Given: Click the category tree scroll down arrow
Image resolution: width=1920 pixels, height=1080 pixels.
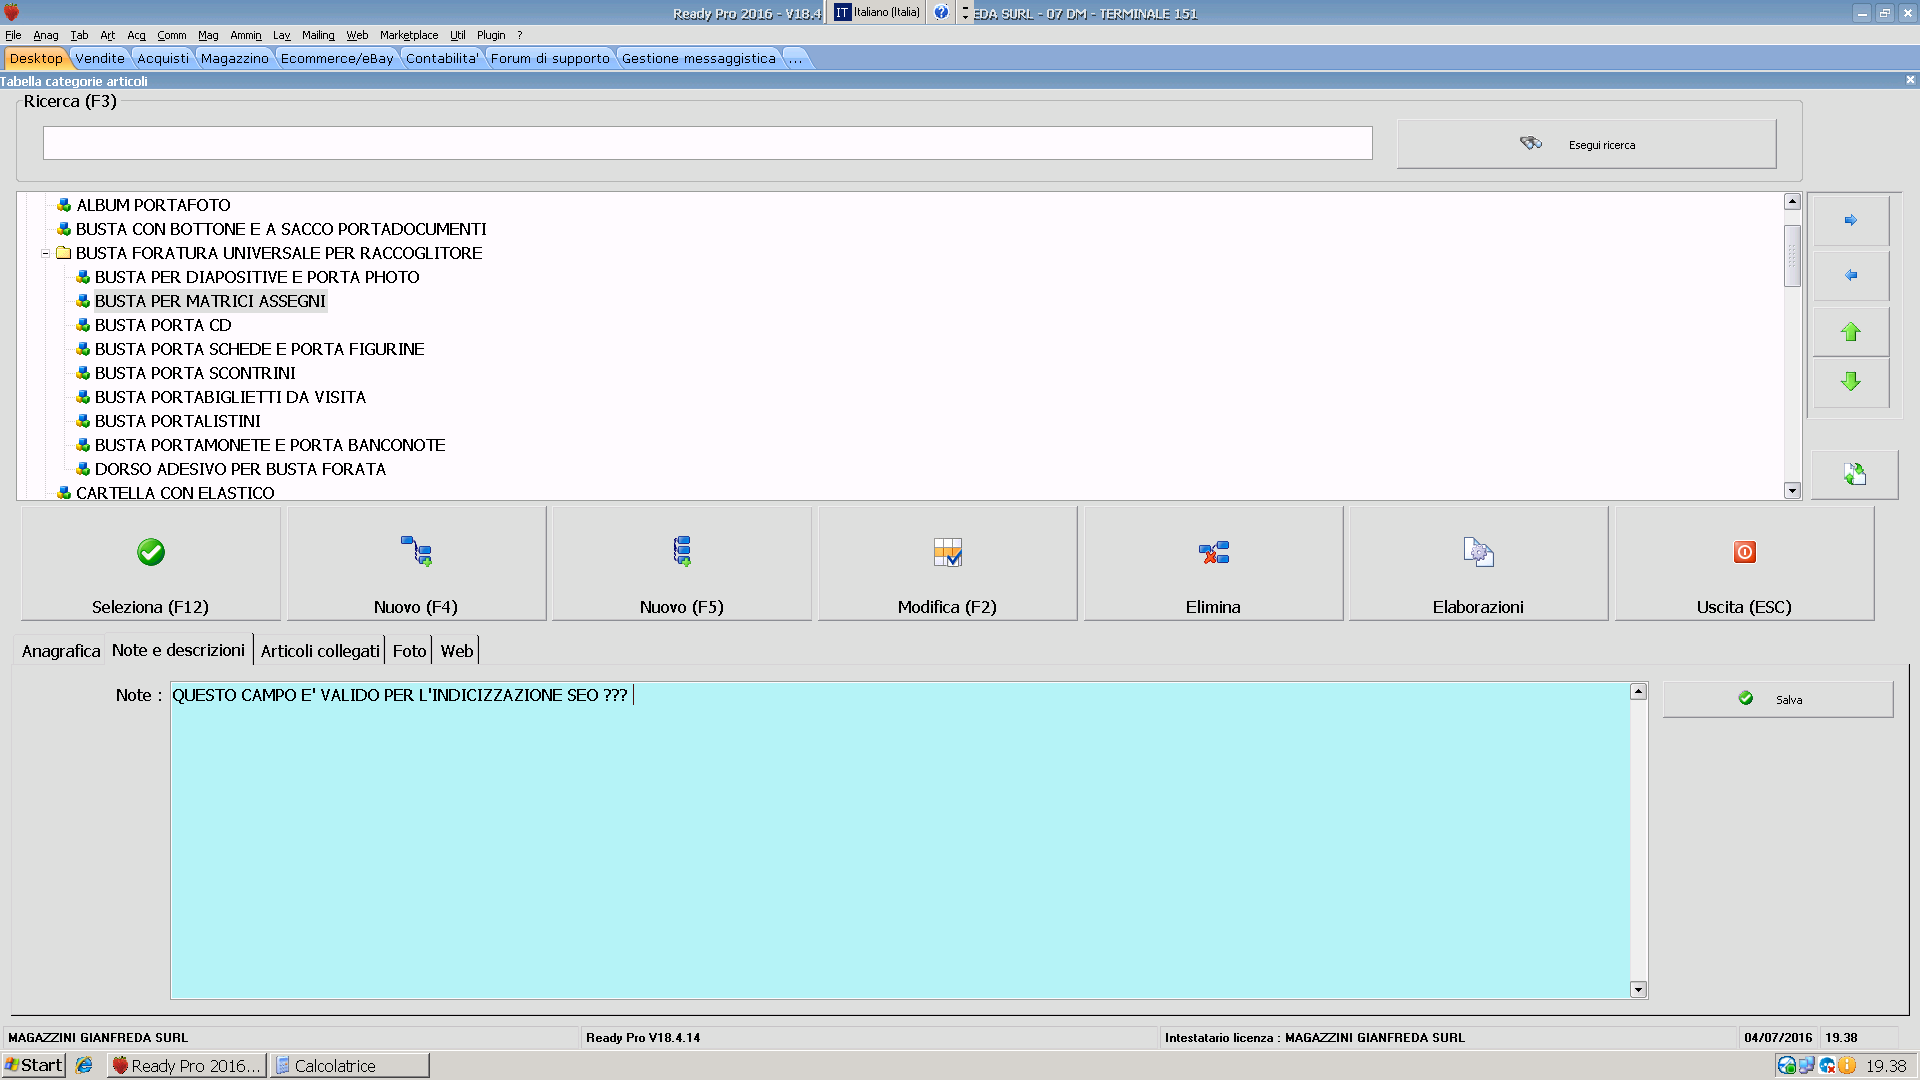Looking at the screenshot, I should (1792, 491).
